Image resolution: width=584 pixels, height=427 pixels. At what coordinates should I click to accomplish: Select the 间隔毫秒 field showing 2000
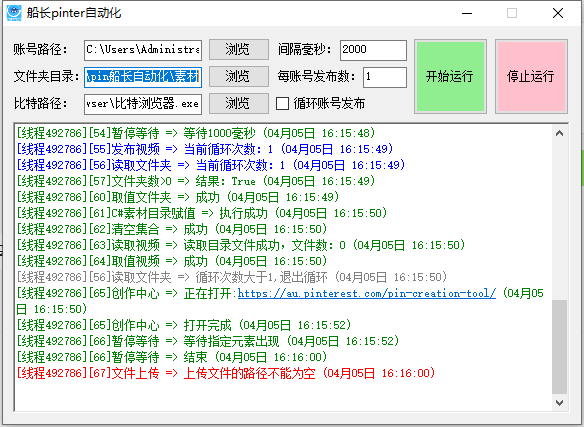click(x=373, y=50)
